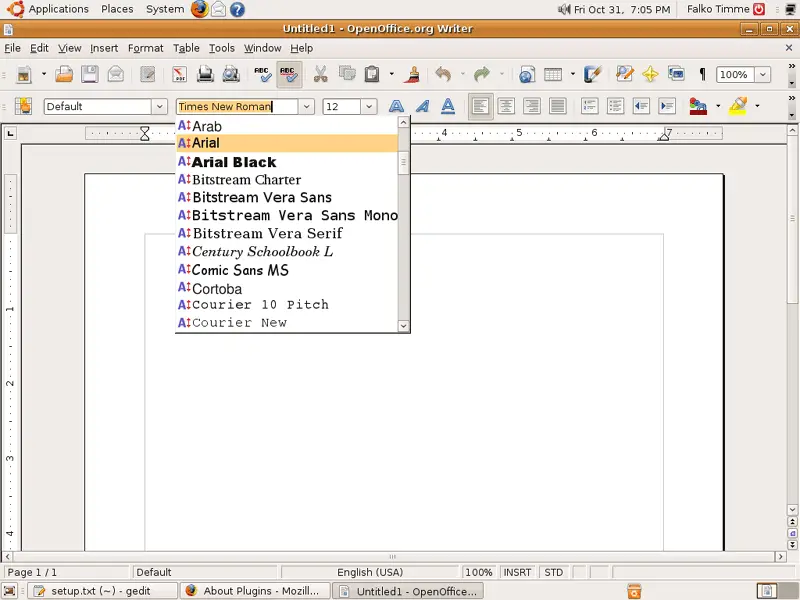Screen dimensions: 800x600
Task: Open the Find & Replace dialog
Action: 624,74
